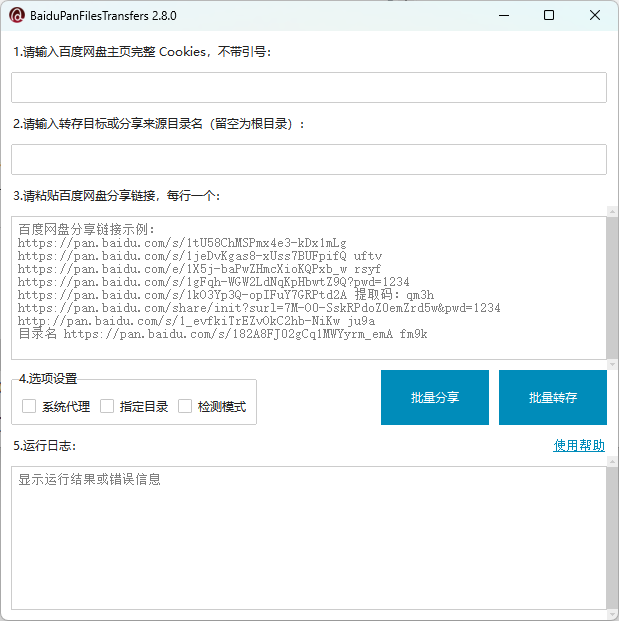Click the '5.运行日志:' label
Screen dimensions: 619x621
tap(45, 446)
